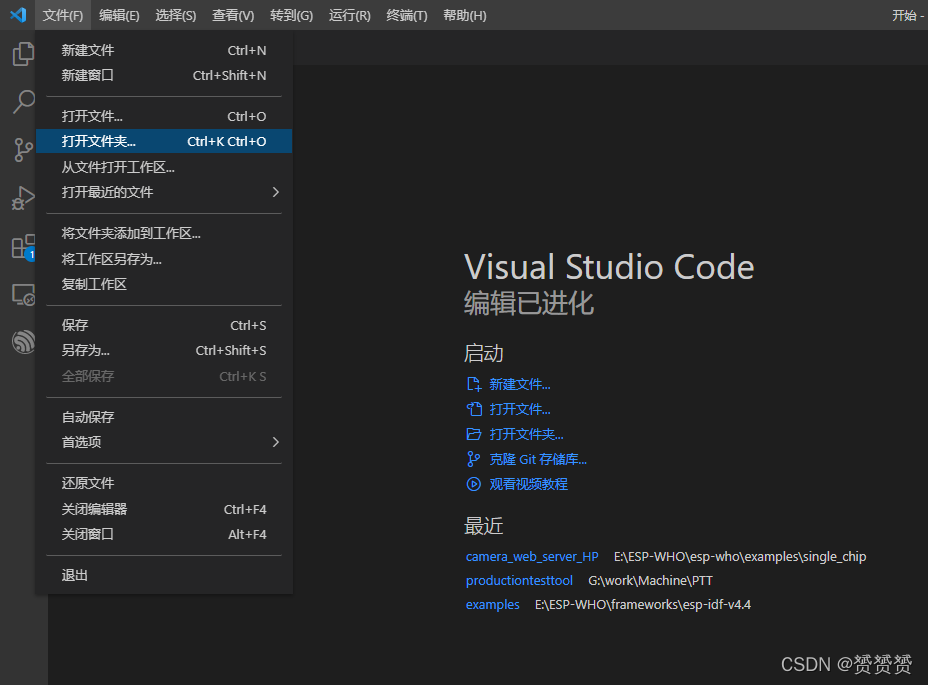The width and height of the screenshot is (928, 685).
Task: Click the 打开文件... welcome link
Action: tap(520, 409)
